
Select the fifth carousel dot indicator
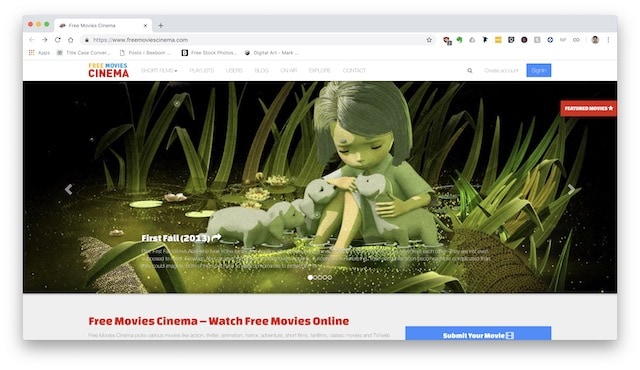[330, 277]
